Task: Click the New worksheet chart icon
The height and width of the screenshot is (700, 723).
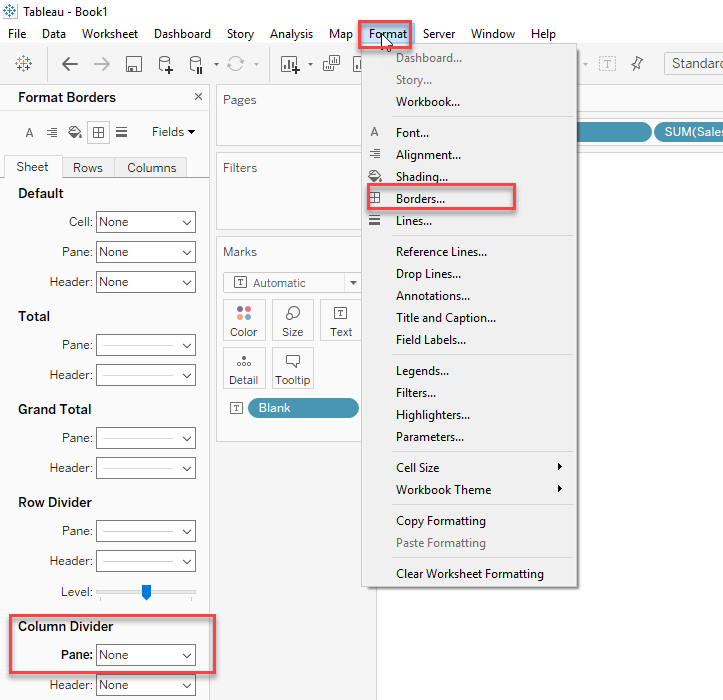Action: pos(290,65)
